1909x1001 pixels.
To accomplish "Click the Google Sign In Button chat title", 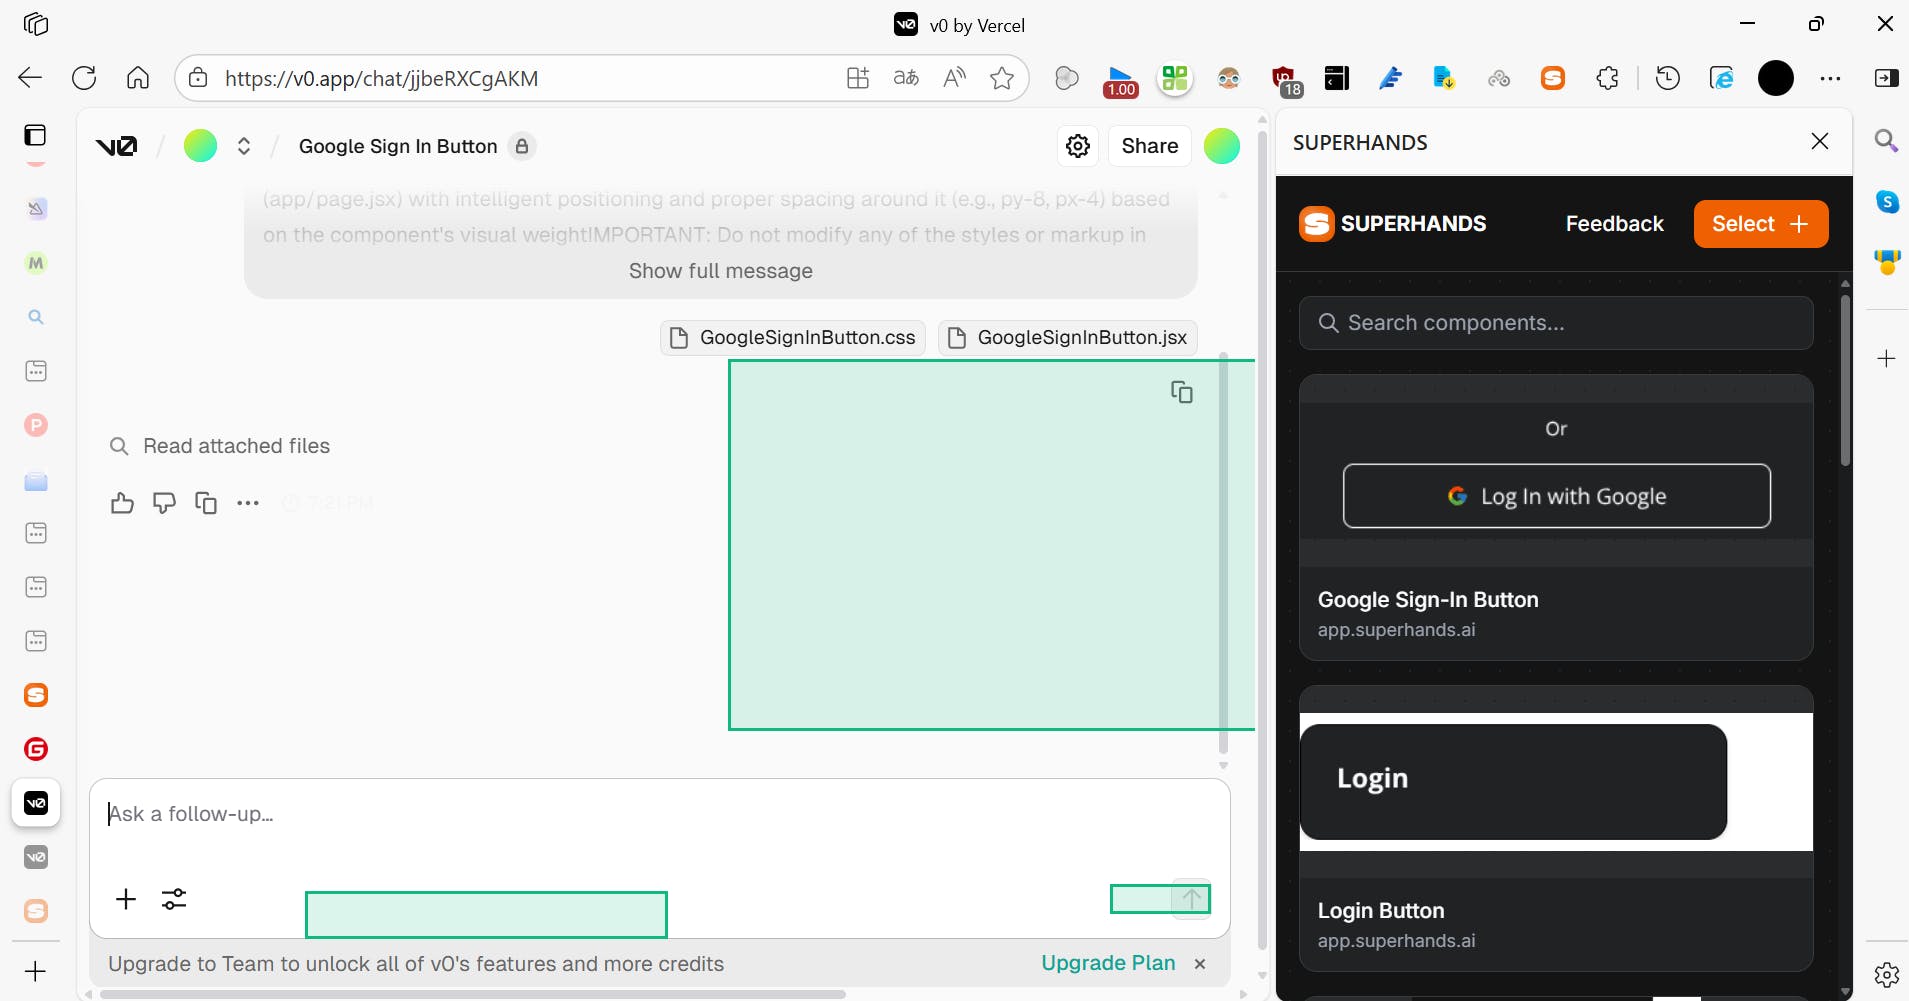I will click(398, 146).
